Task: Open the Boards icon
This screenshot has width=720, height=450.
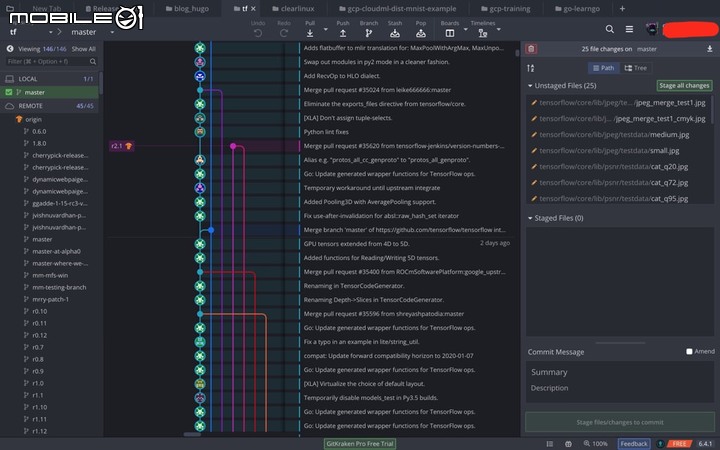Action: coord(450,33)
